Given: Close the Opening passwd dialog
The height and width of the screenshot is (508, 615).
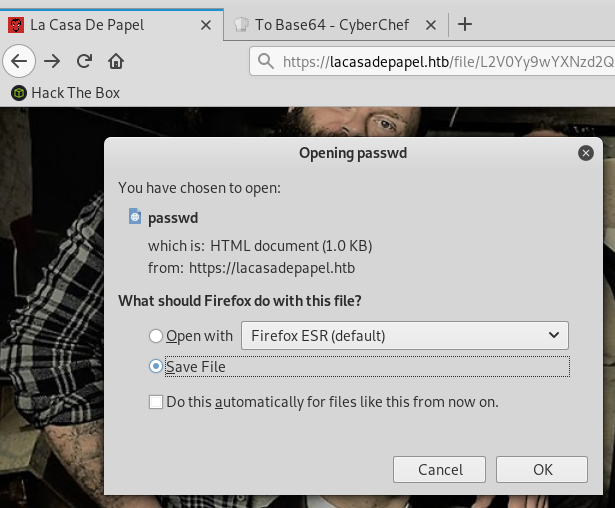Looking at the screenshot, I should click(586, 153).
